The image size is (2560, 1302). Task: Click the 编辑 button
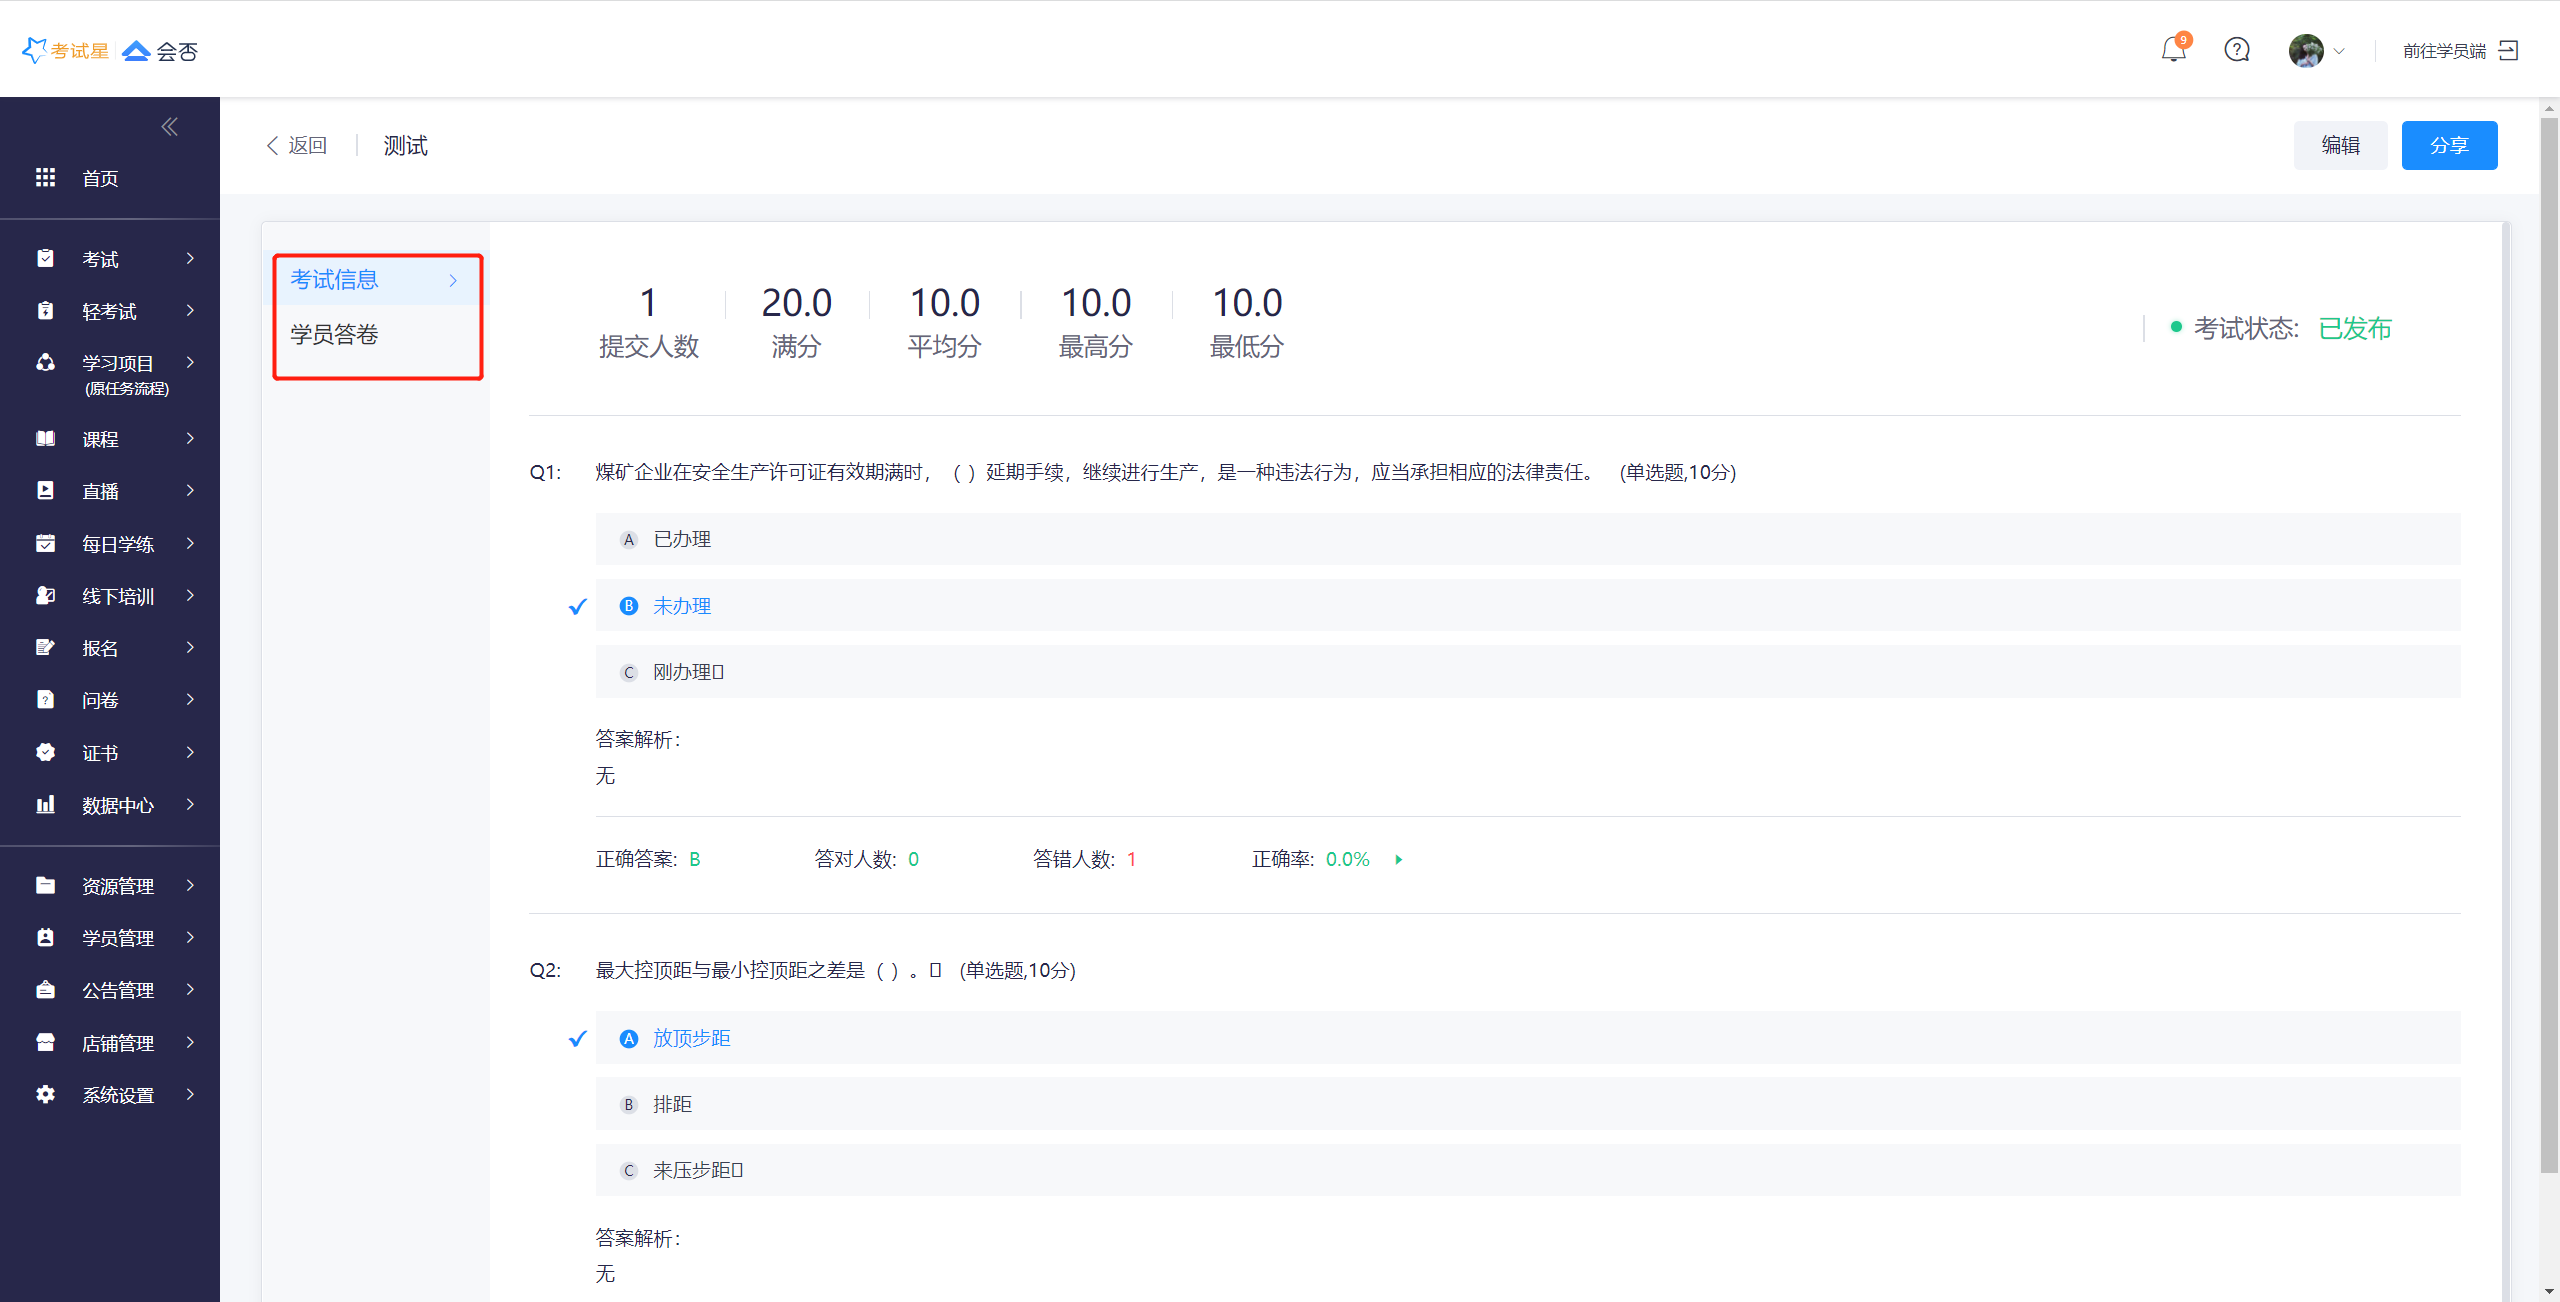2340,146
